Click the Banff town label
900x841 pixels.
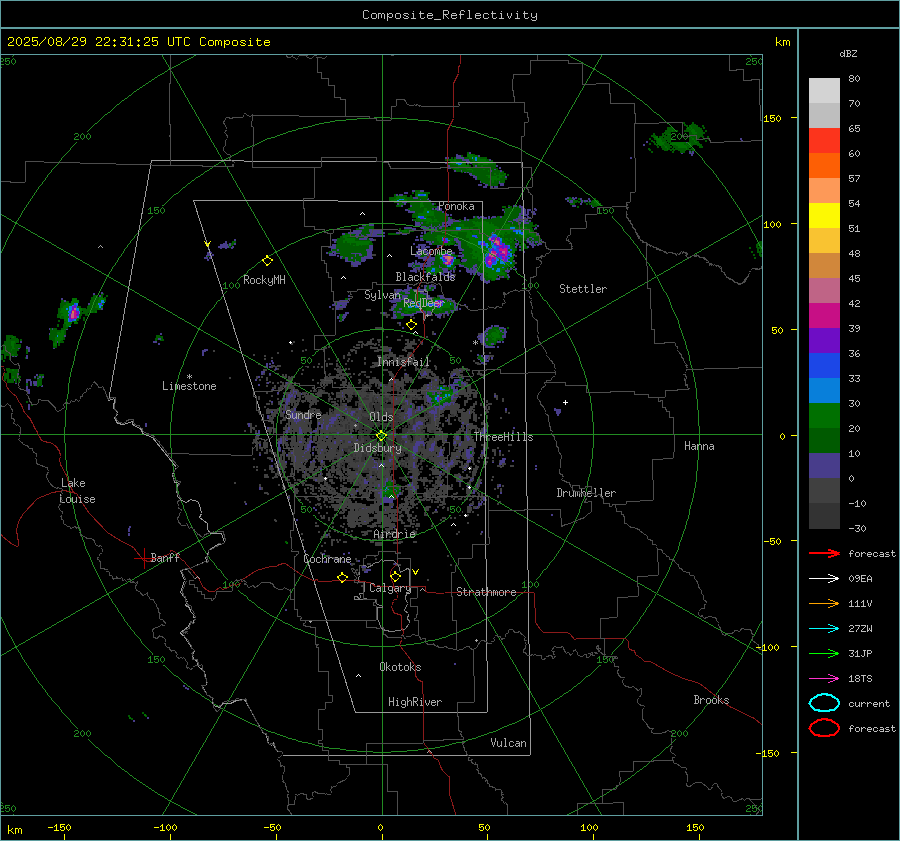click(x=165, y=557)
